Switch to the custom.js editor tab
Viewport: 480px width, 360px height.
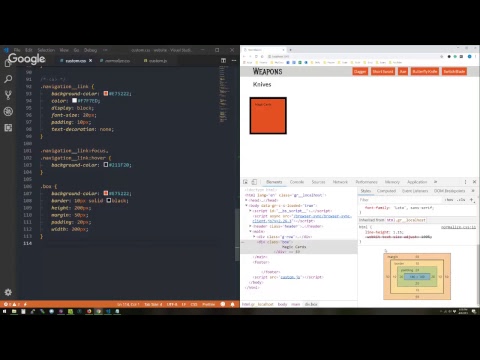[155, 61]
